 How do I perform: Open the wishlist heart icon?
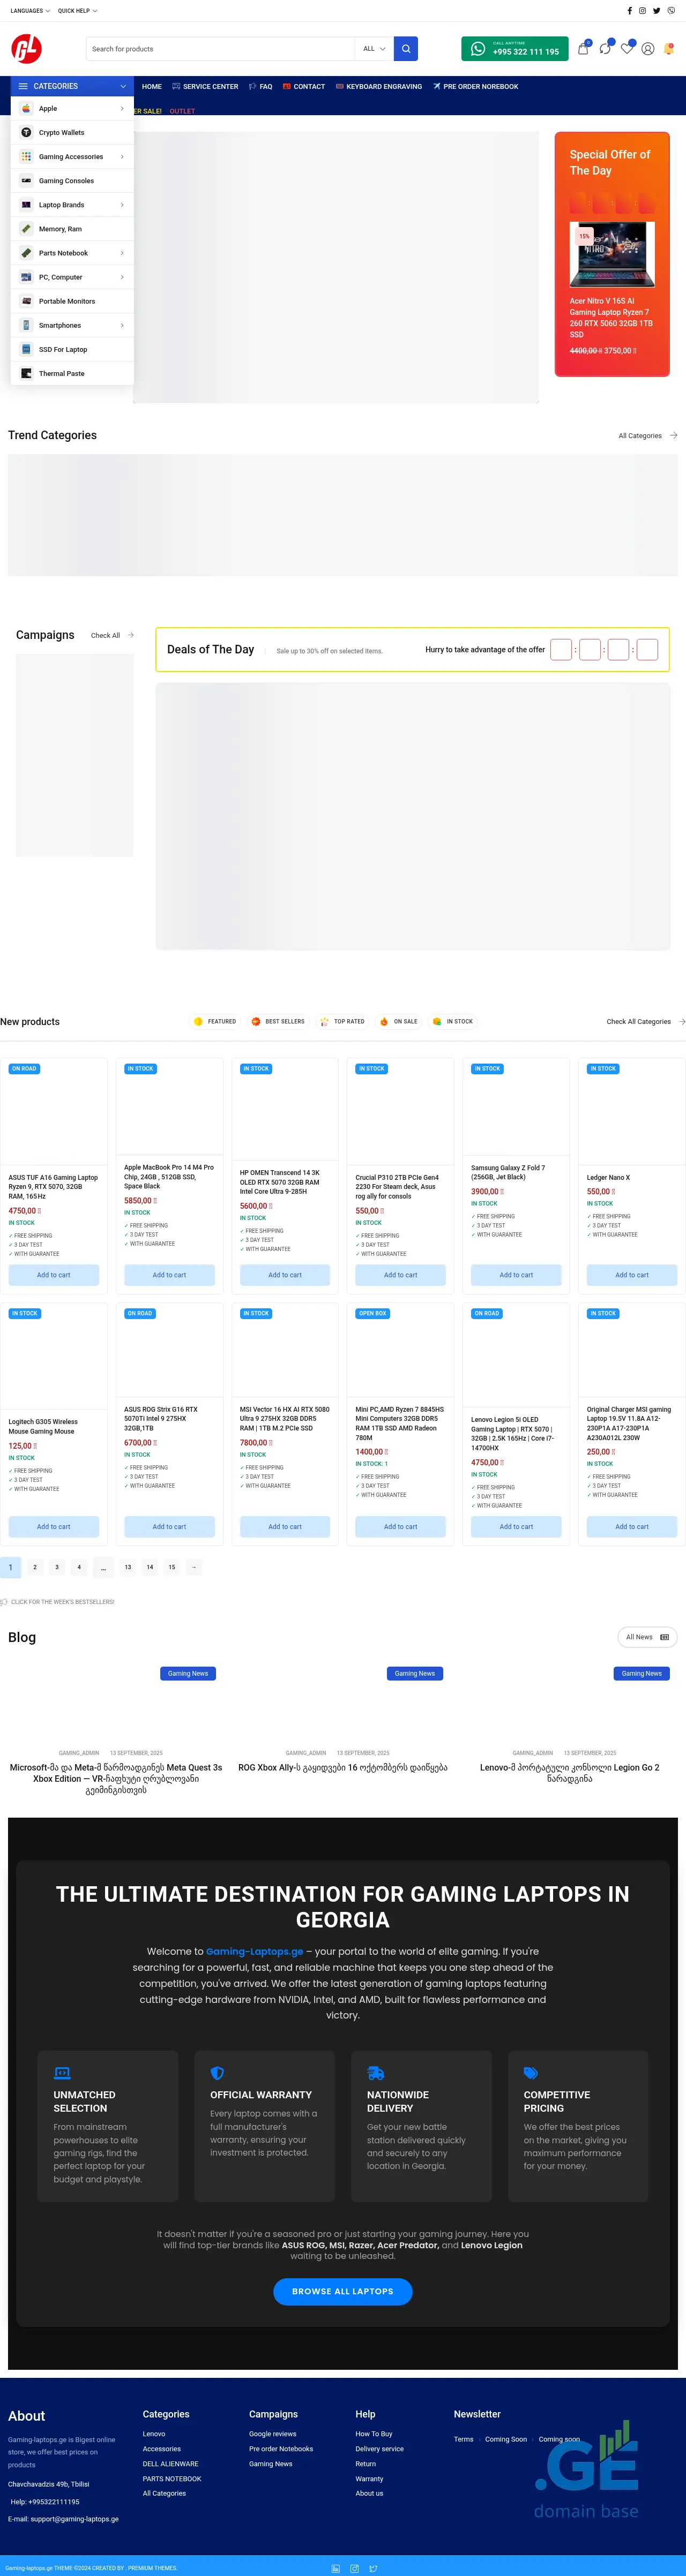pos(626,49)
